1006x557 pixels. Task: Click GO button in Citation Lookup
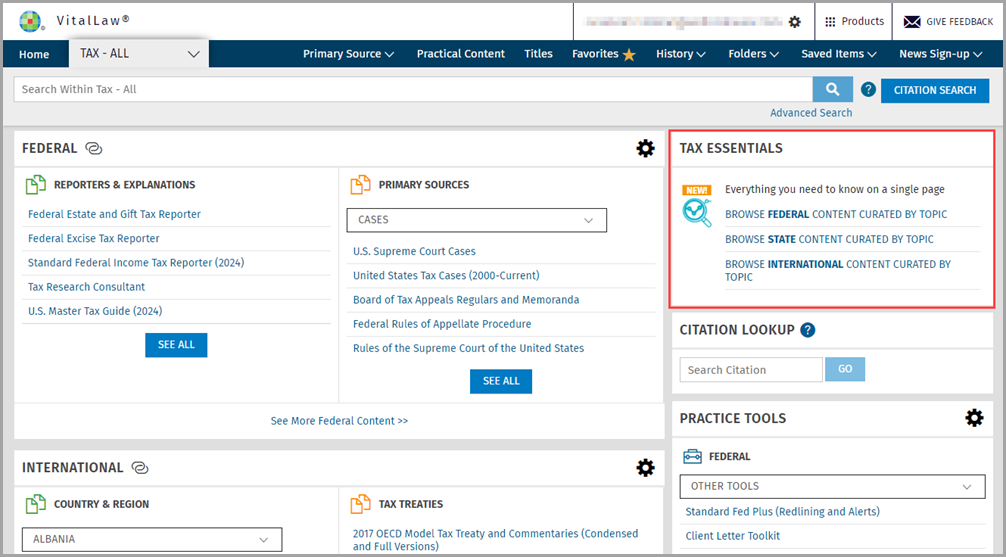[845, 369]
